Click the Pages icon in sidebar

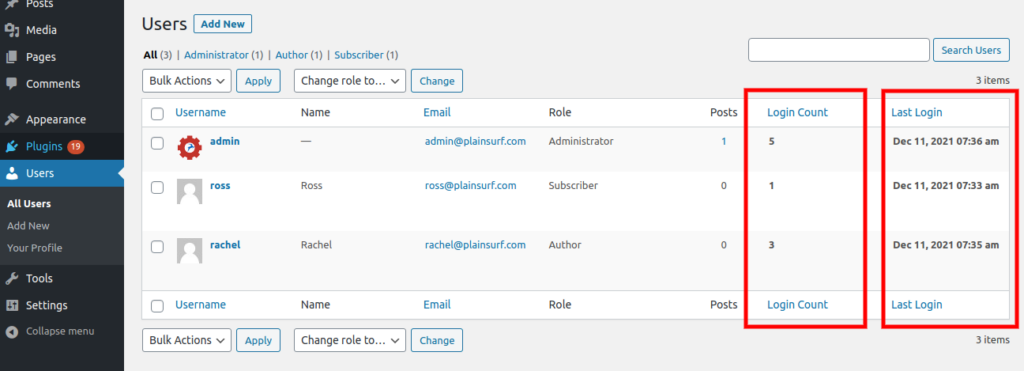(11, 57)
